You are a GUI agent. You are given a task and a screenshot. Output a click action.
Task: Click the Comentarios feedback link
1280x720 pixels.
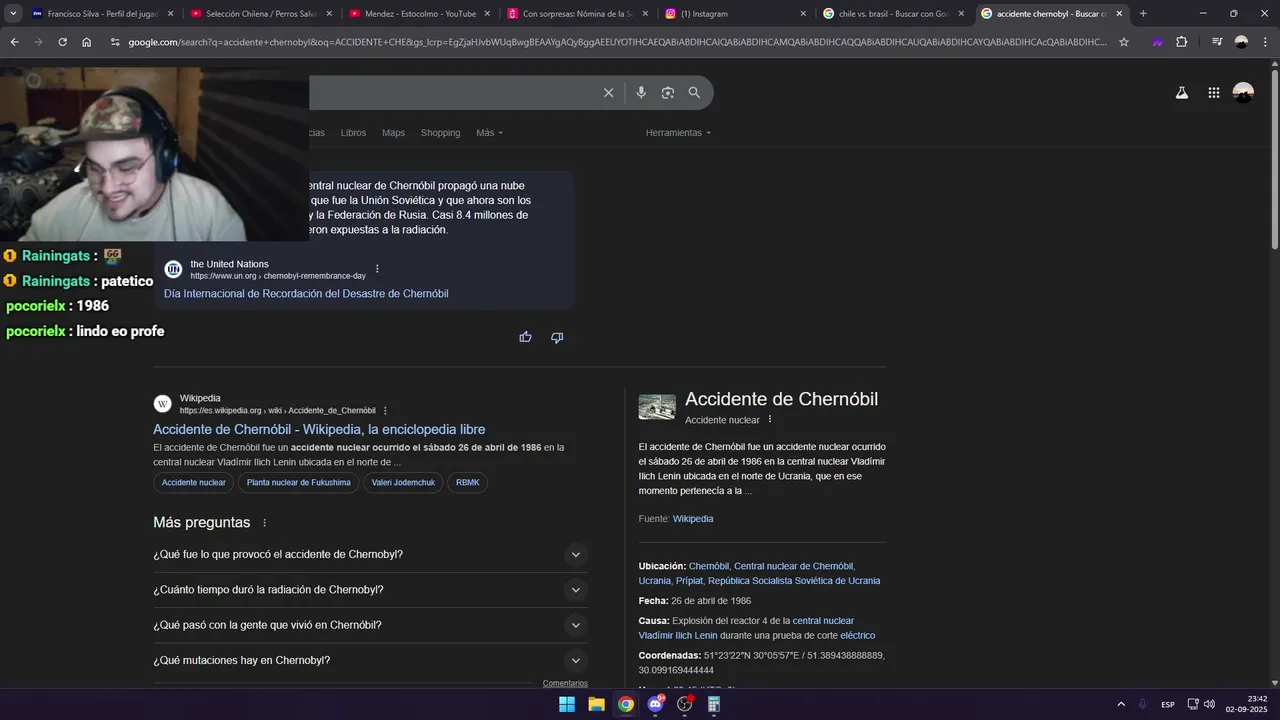coord(565,684)
